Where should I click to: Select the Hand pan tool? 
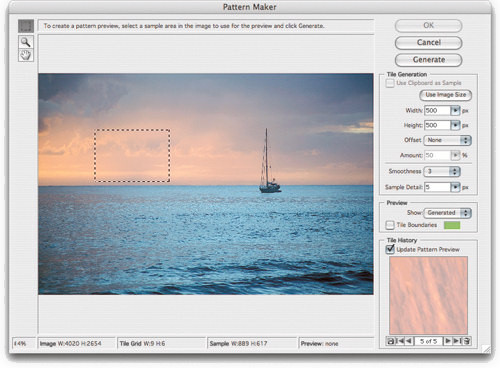(x=26, y=55)
